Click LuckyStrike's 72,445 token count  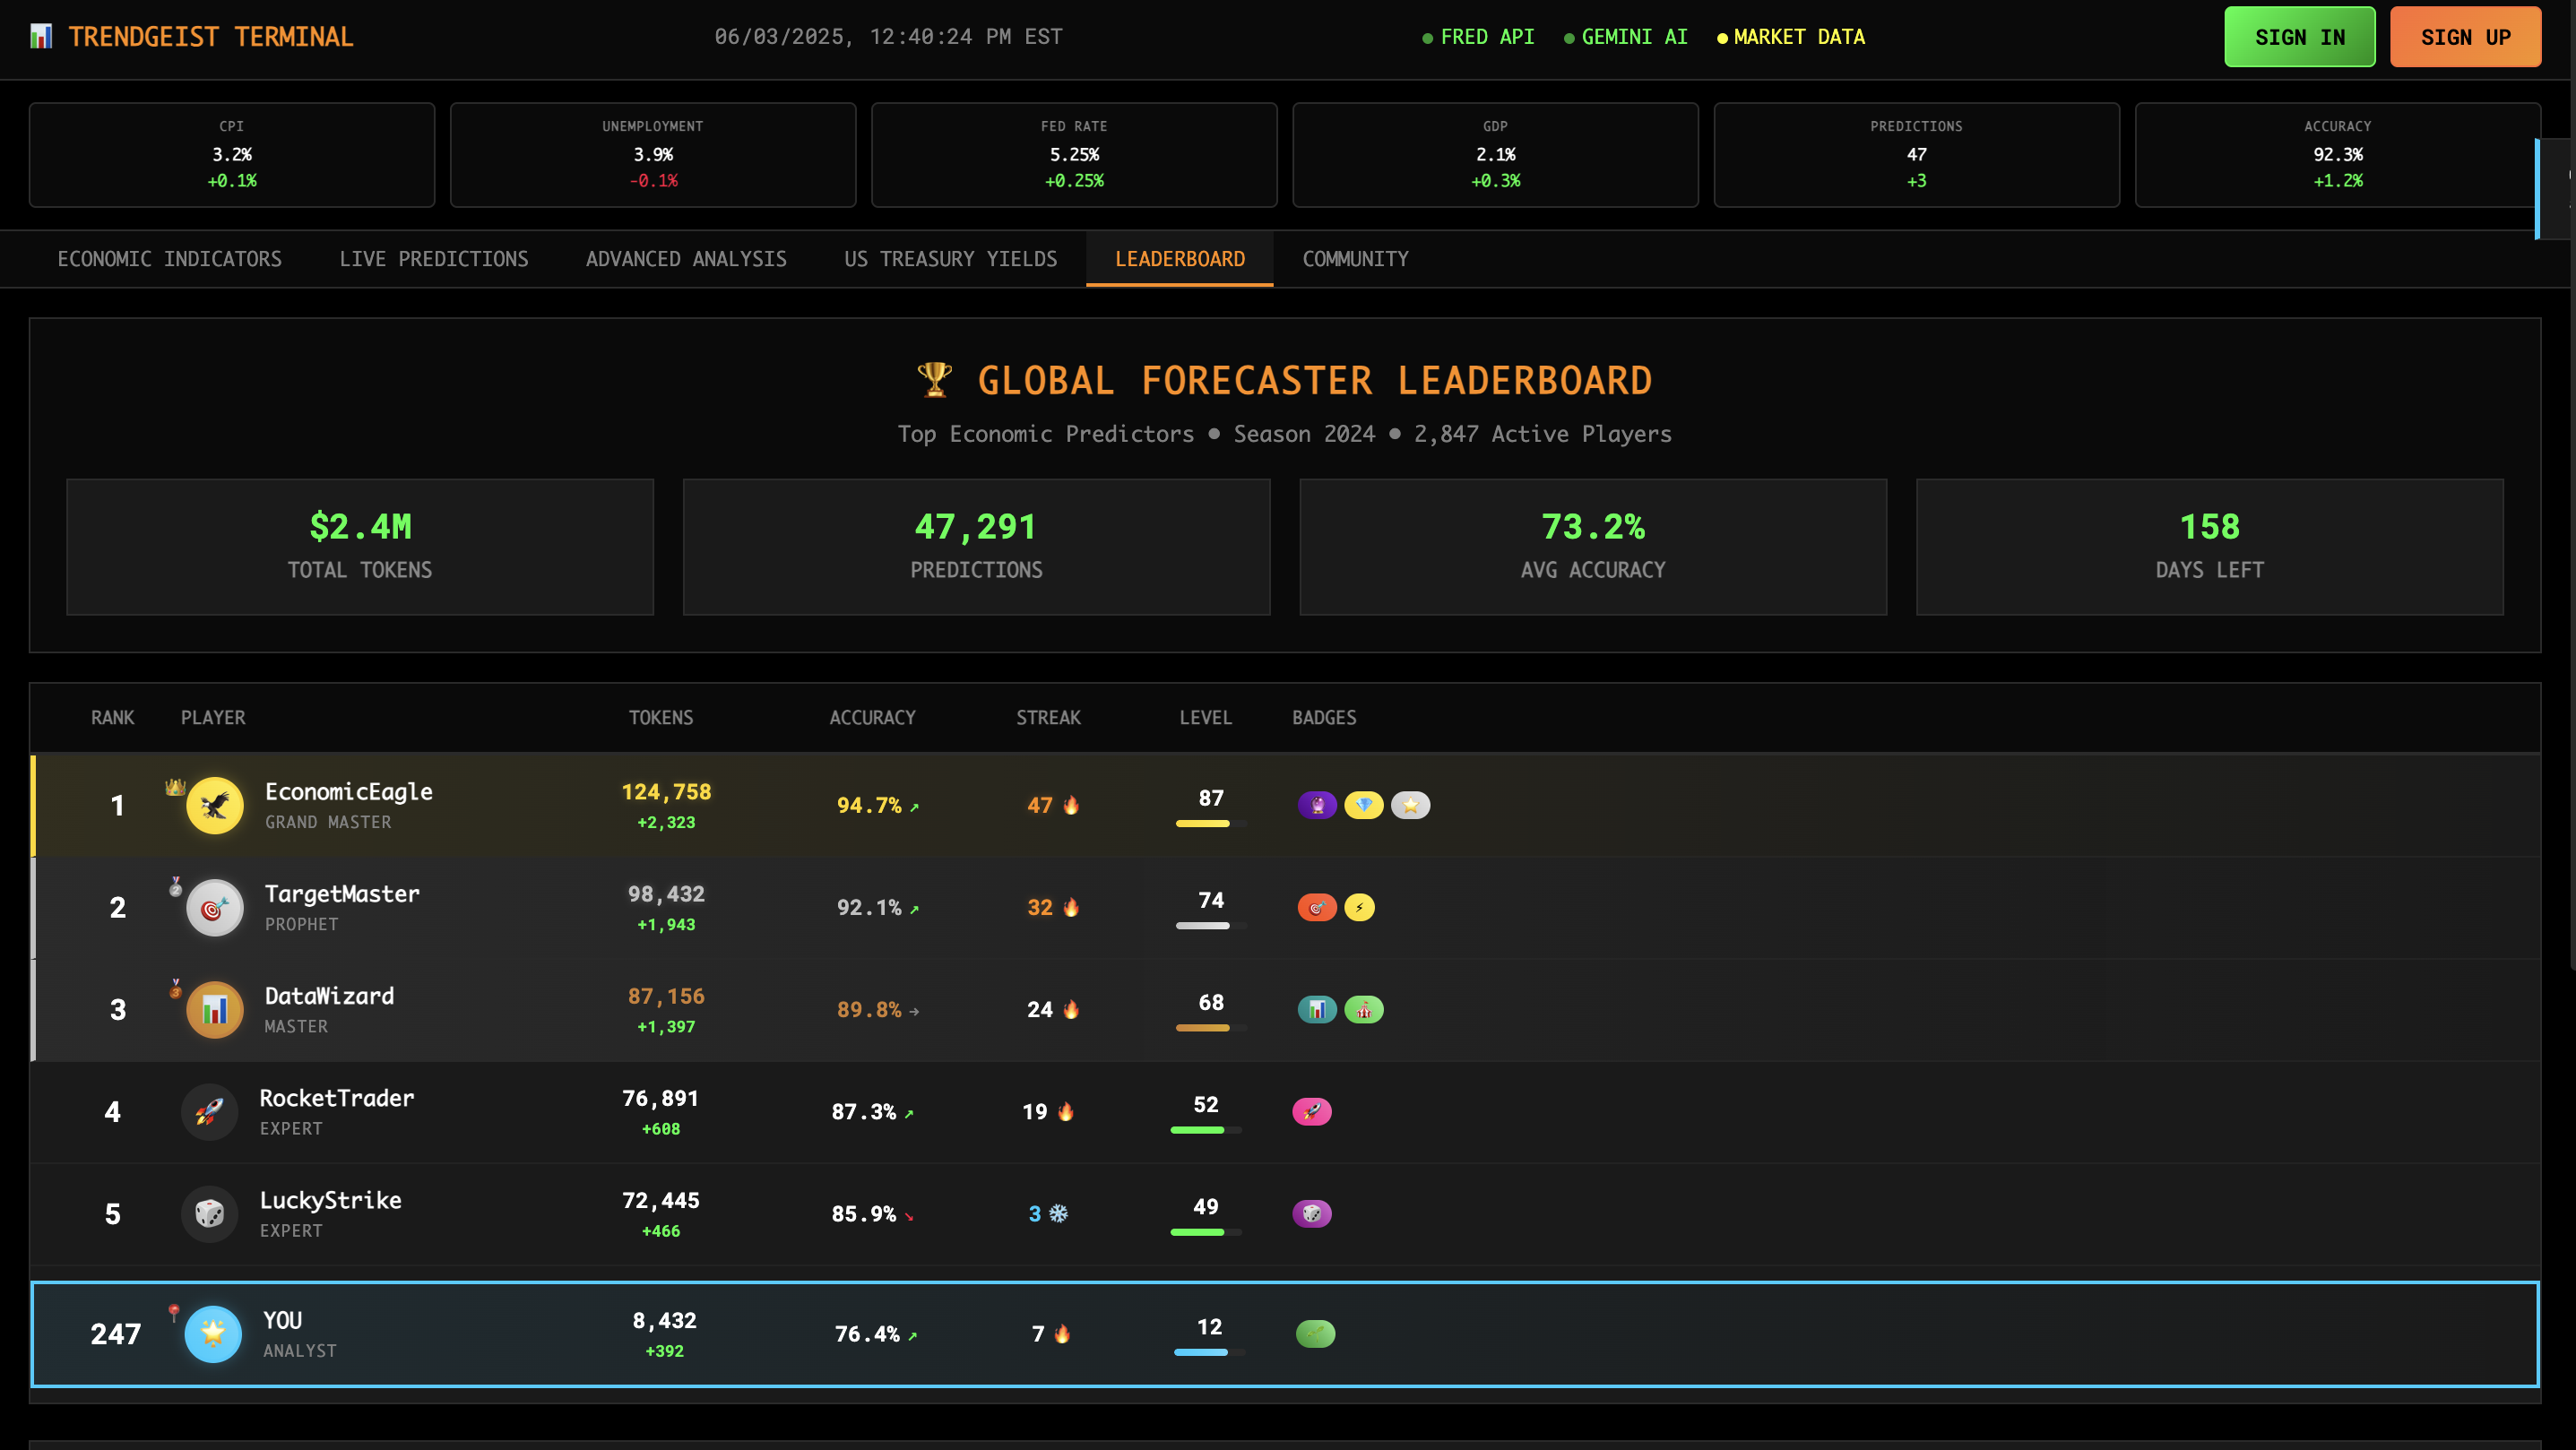pyautogui.click(x=661, y=1200)
